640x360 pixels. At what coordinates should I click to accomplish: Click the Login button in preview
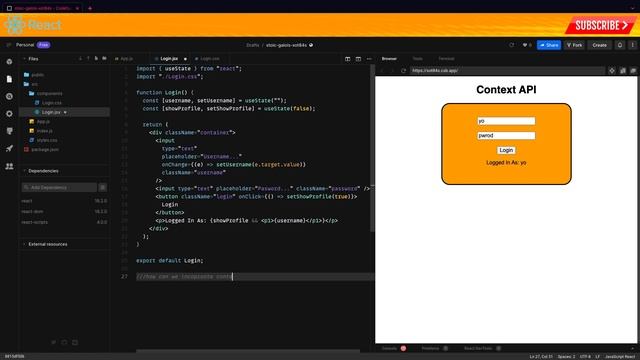coord(506,150)
